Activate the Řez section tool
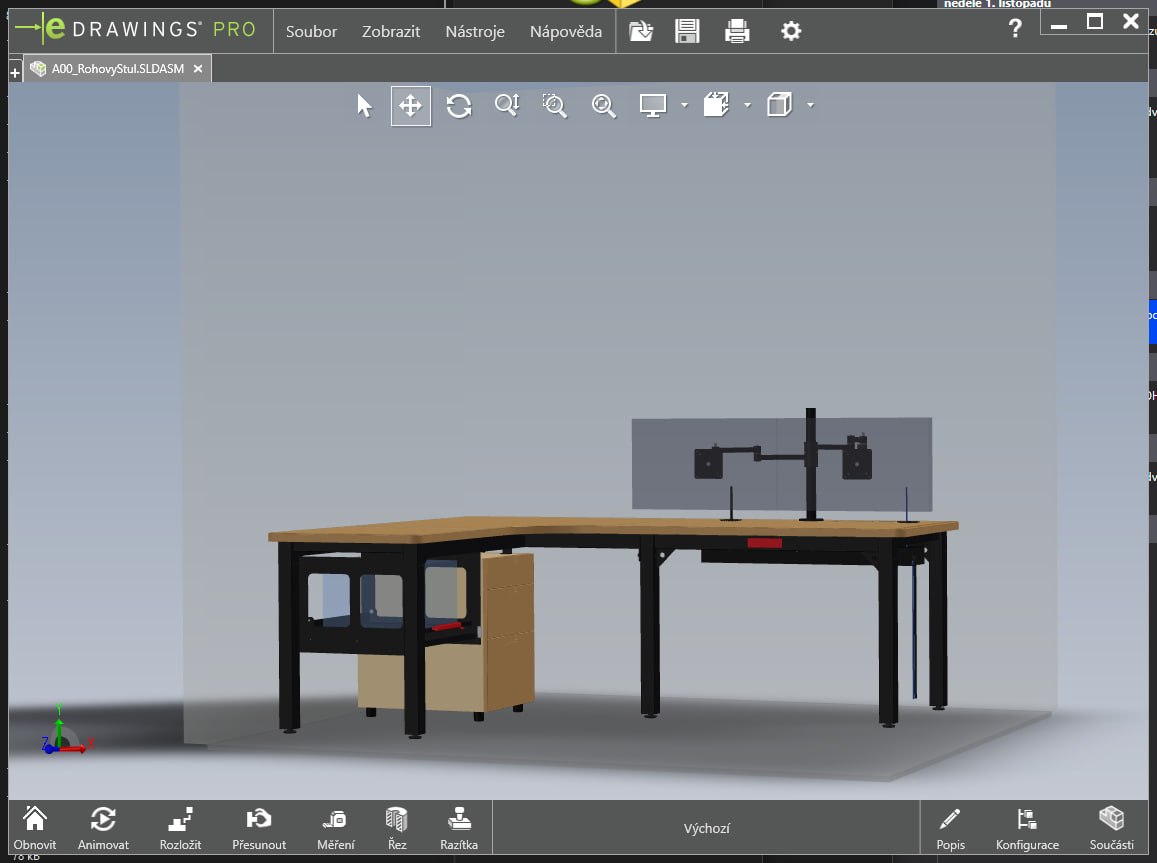Screen dimensions: 1157x863 (x=397, y=828)
